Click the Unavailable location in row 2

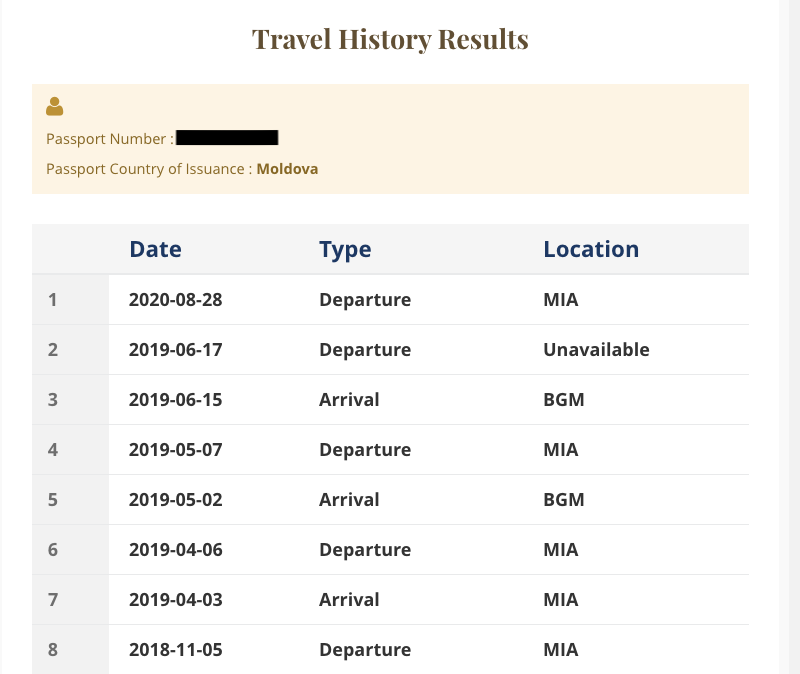596,350
